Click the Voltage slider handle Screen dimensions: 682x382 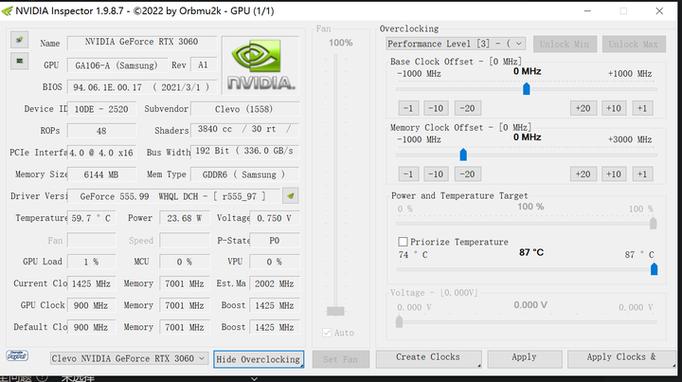pyautogui.click(x=399, y=322)
